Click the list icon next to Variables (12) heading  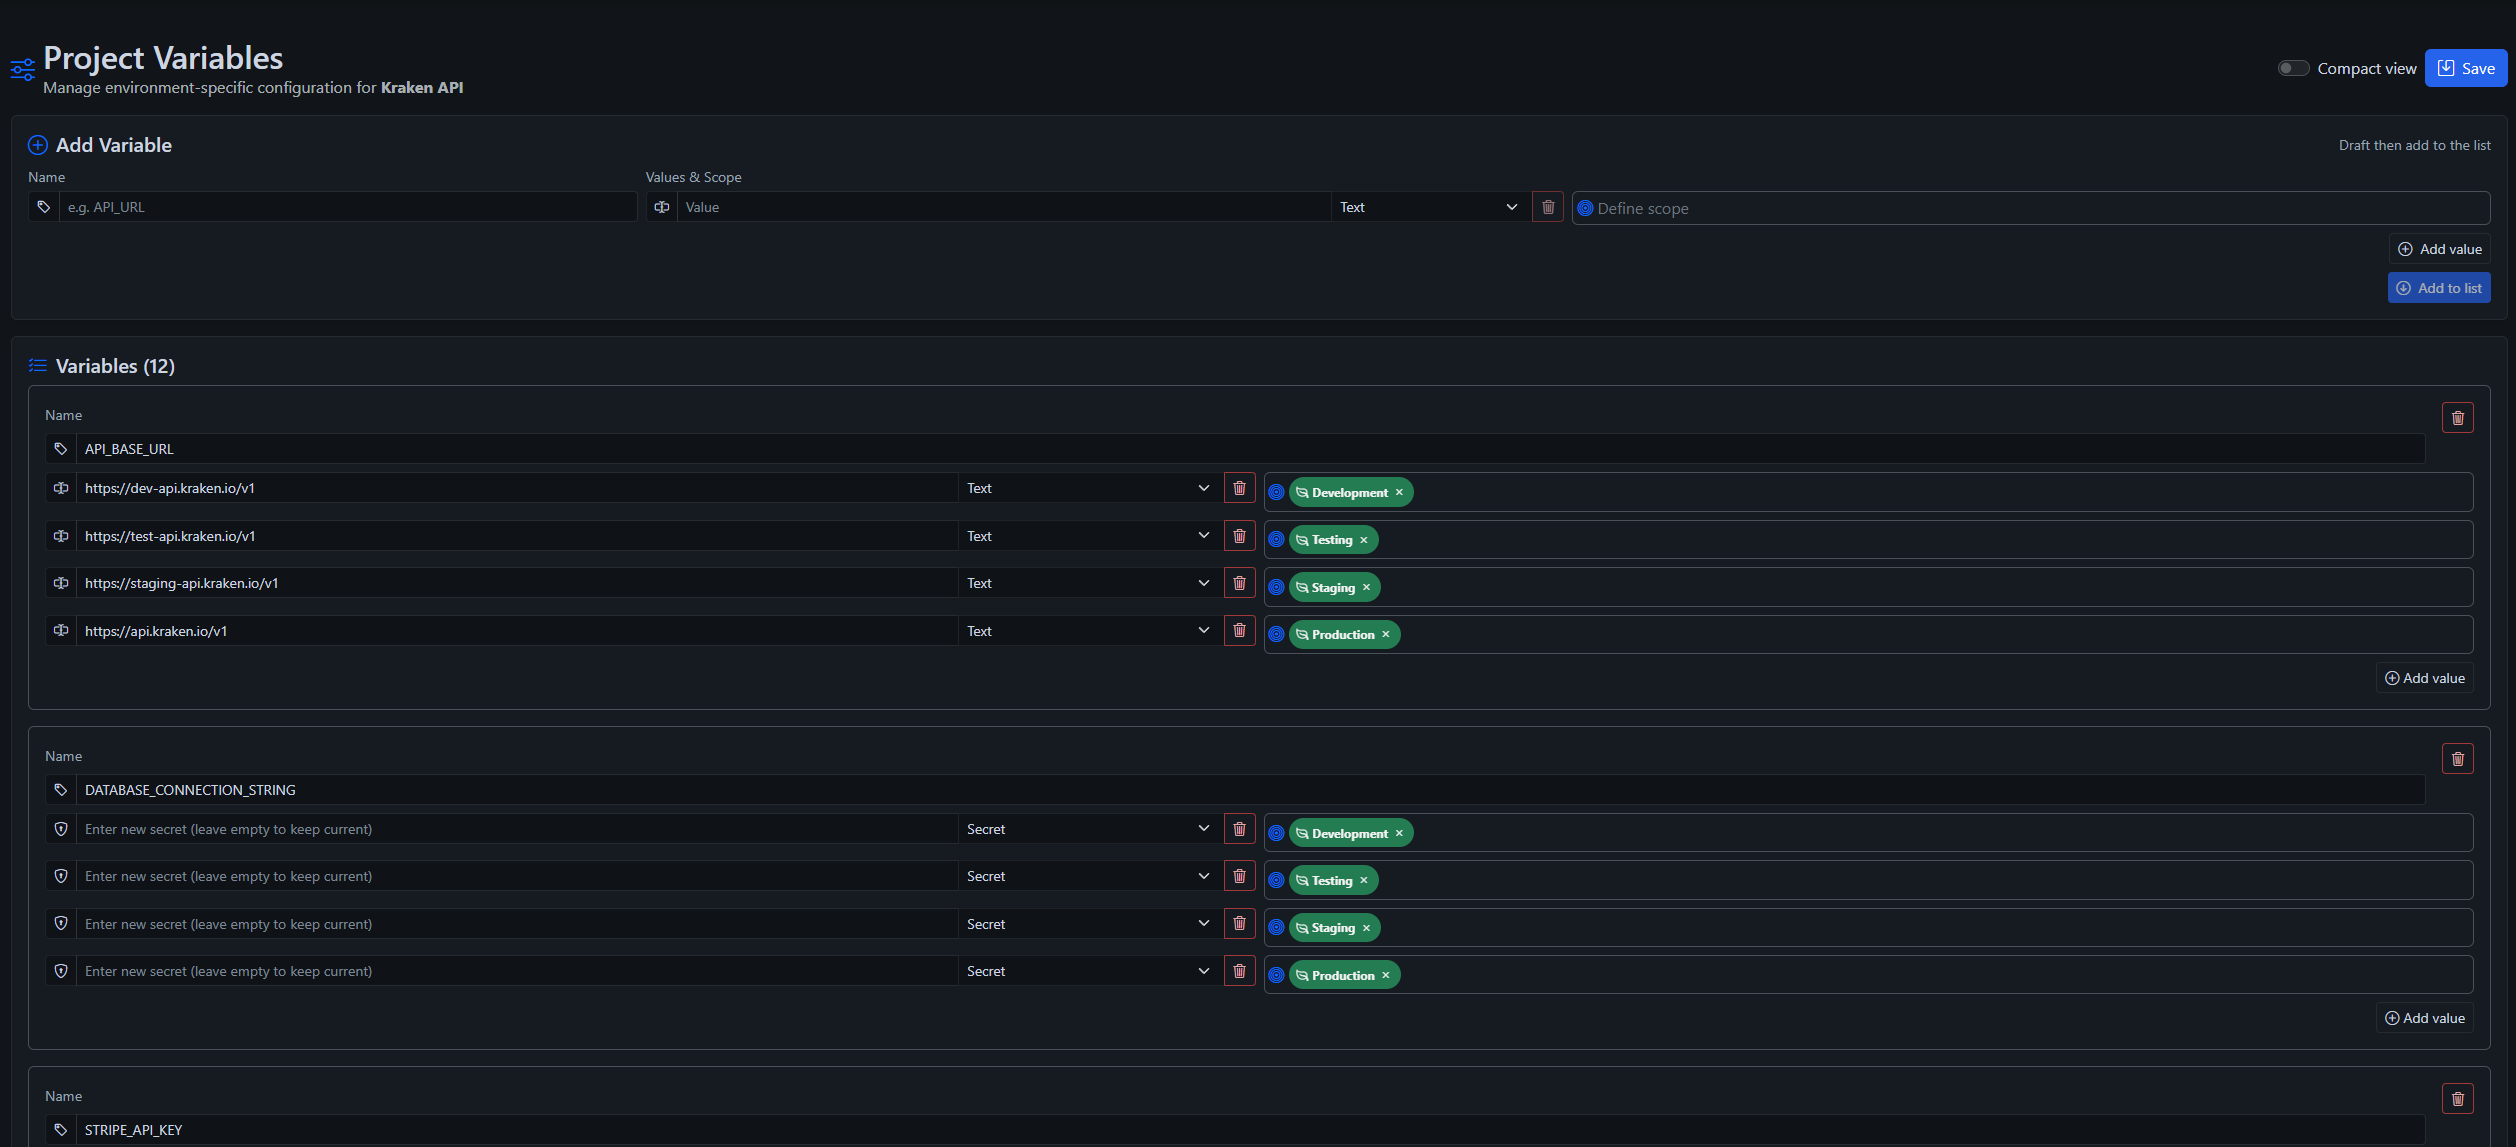38,365
